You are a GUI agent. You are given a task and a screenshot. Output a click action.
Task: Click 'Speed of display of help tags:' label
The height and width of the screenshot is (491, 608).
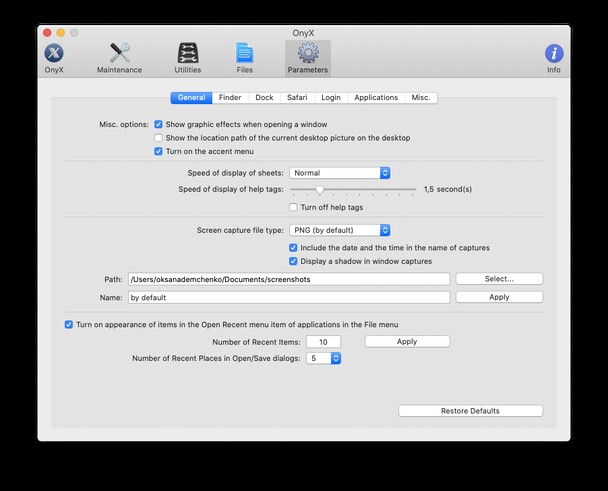pyautogui.click(x=231, y=189)
